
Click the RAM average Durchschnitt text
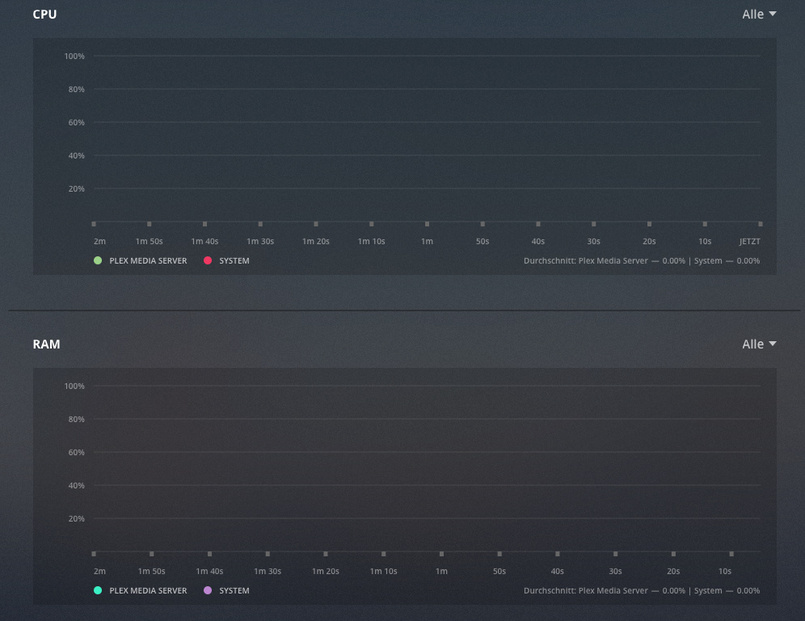[x=642, y=591]
